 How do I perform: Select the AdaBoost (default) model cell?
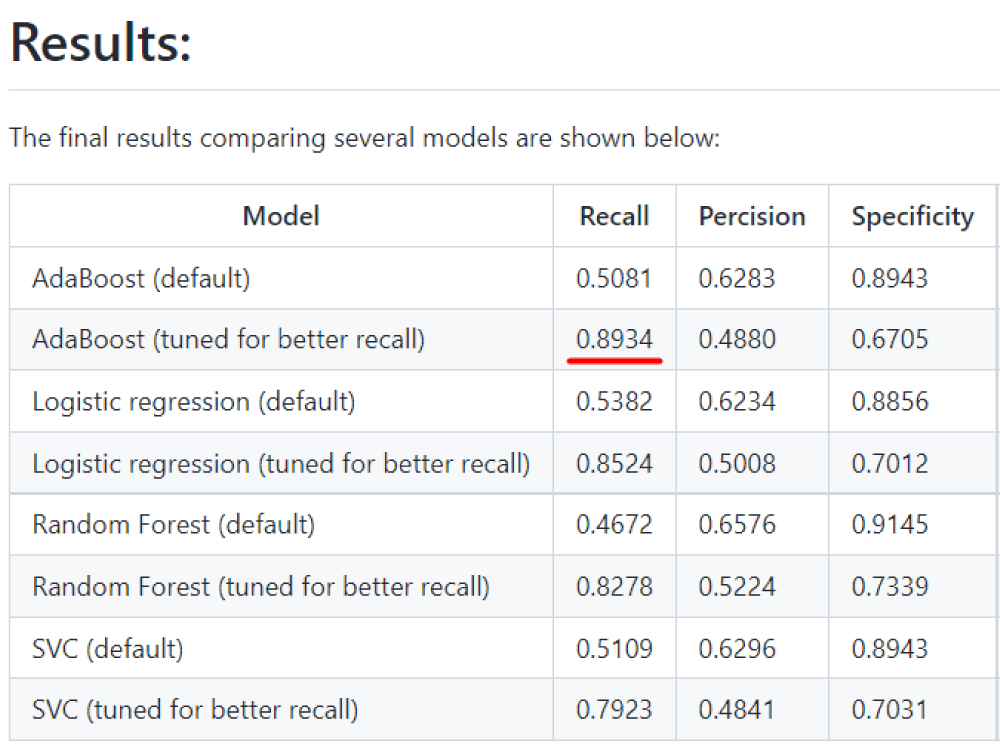(x=141, y=278)
